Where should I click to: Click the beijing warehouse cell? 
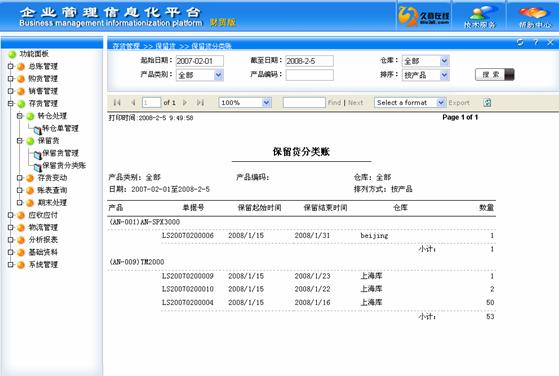(374, 236)
